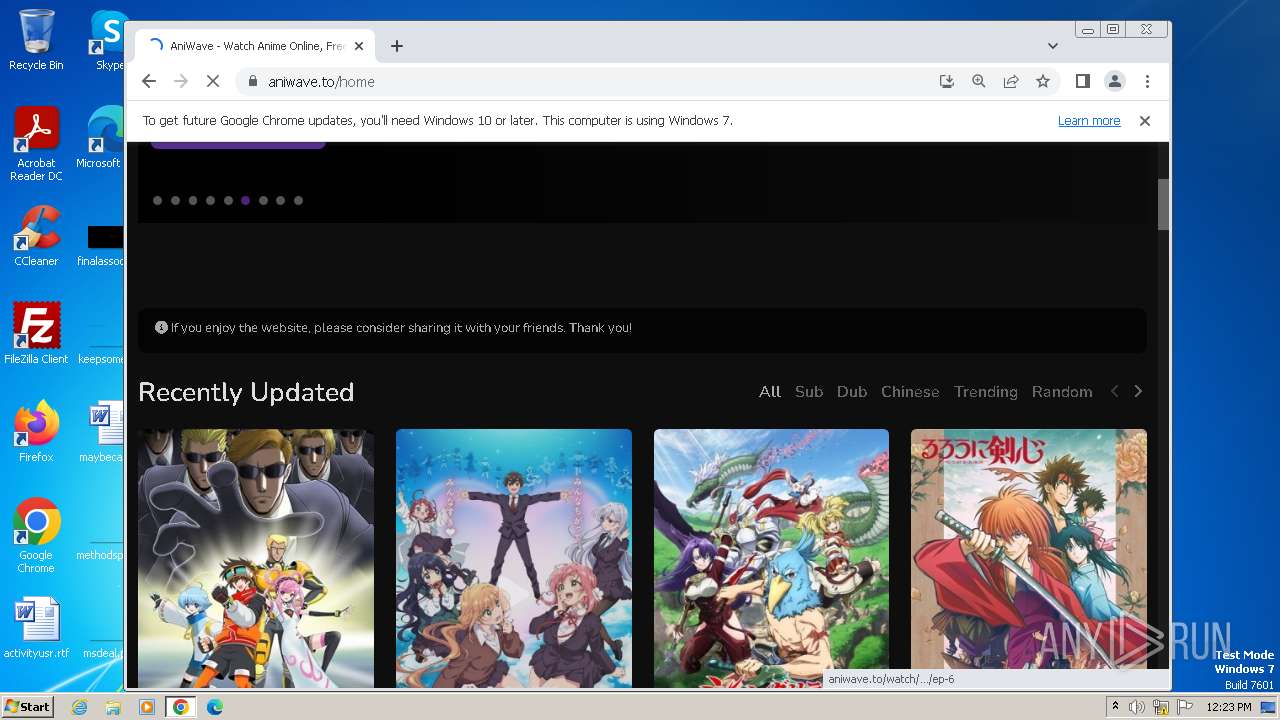Select the fourth carousel dot

click(210, 200)
